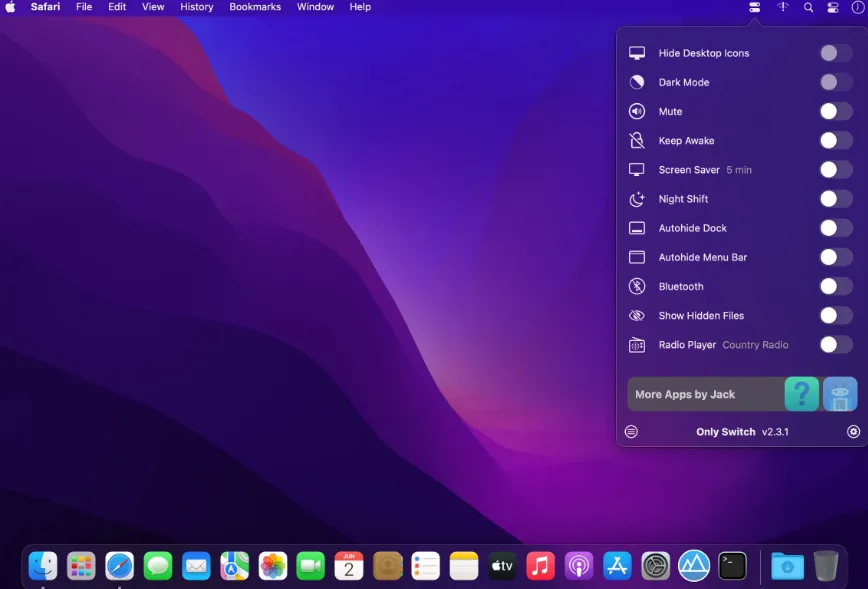This screenshot has height=589, width=868.
Task: Open the Help menu
Action: click(360, 7)
